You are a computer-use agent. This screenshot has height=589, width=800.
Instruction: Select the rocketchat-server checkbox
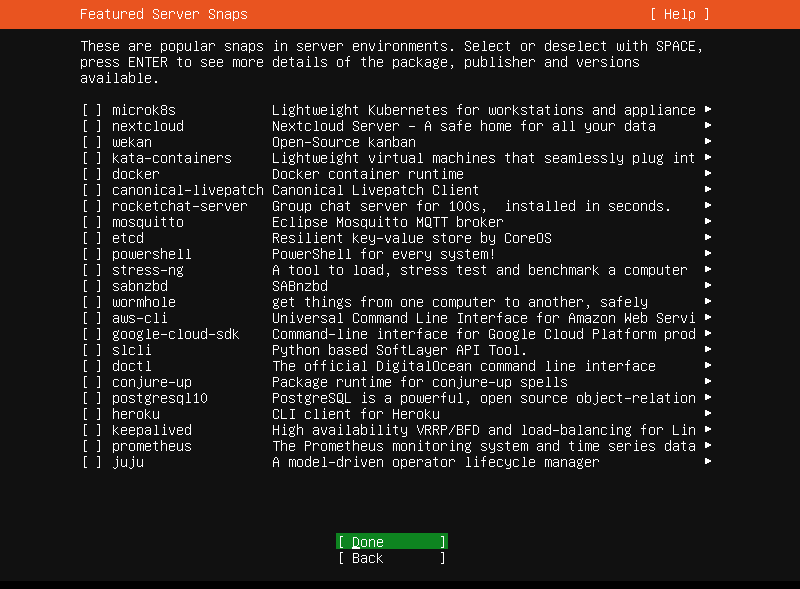tap(92, 206)
